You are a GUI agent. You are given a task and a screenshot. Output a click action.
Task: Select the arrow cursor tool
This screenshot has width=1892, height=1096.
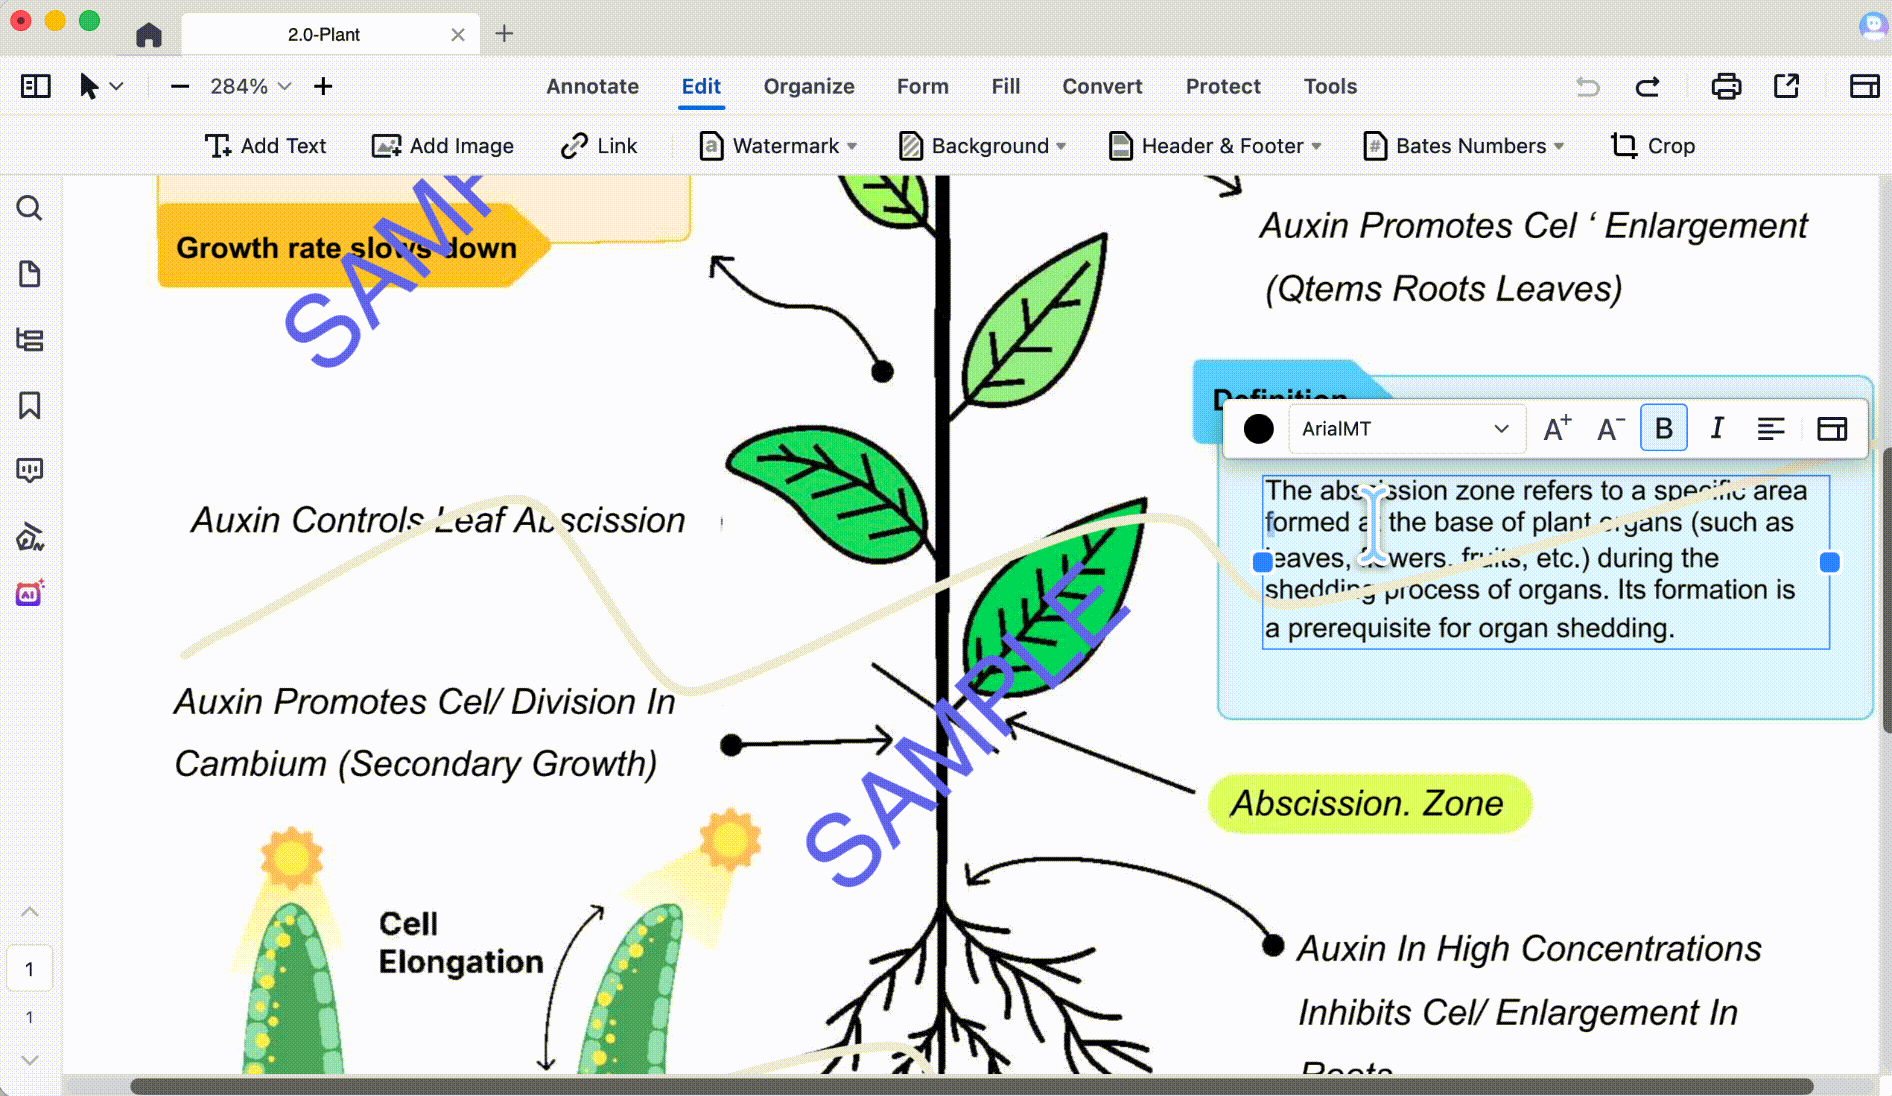[89, 86]
